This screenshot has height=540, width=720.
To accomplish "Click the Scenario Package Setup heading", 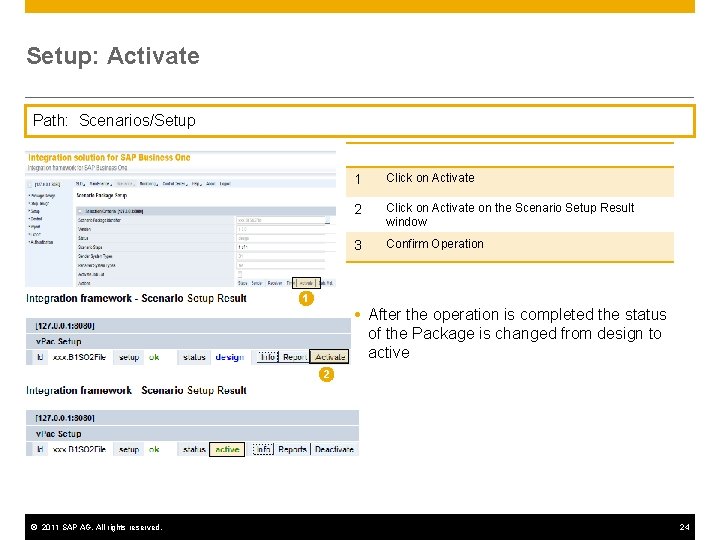I will [x=102, y=195].
